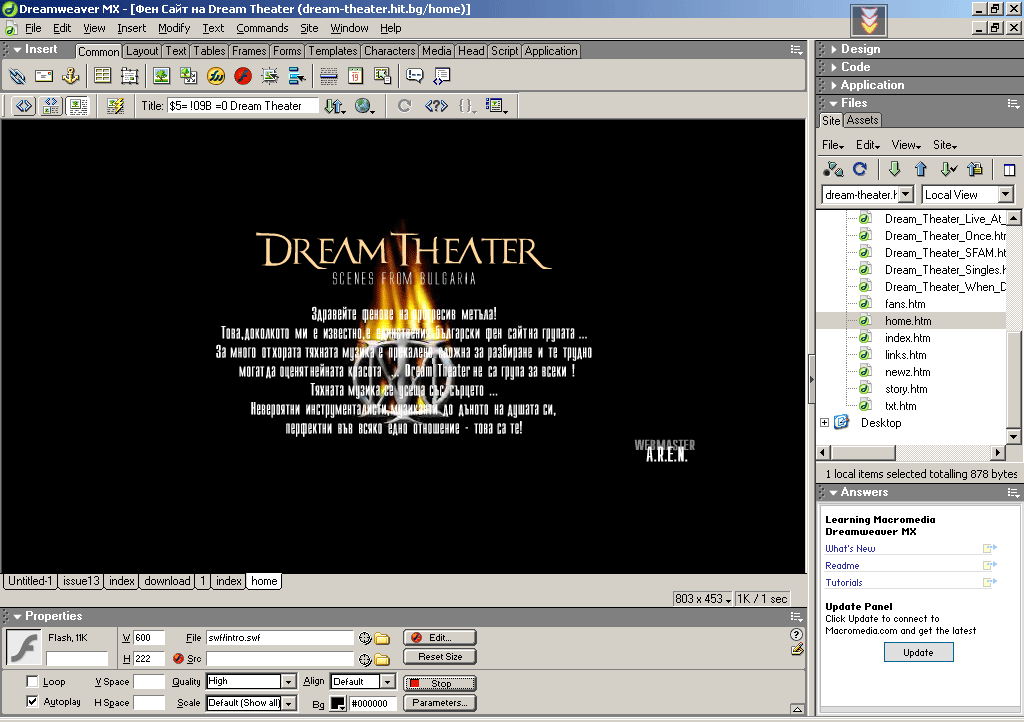Viewport: 1024px width, 722px height.
Task: Open Properties panel help question mark
Action: (x=796, y=634)
